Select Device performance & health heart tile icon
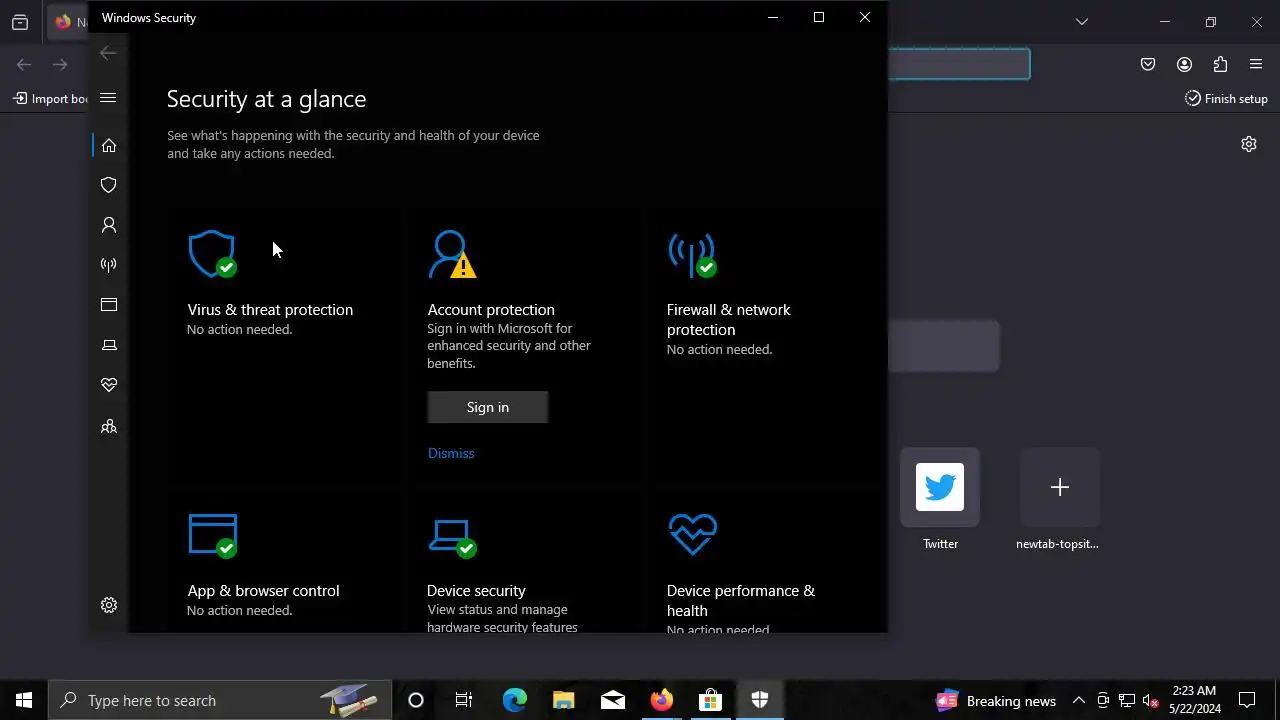Screen dimensions: 1280x720 (693, 534)
